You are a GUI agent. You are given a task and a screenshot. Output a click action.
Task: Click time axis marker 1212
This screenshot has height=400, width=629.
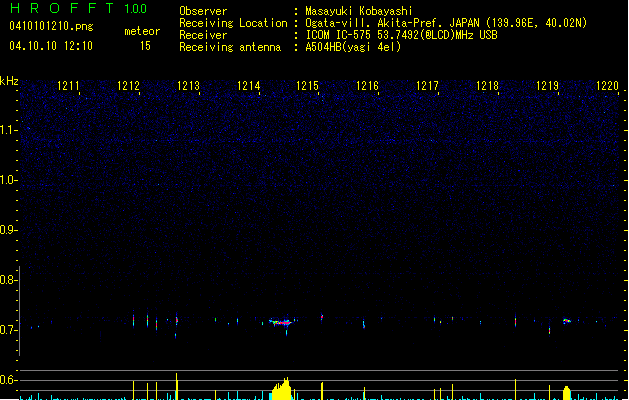pos(128,86)
